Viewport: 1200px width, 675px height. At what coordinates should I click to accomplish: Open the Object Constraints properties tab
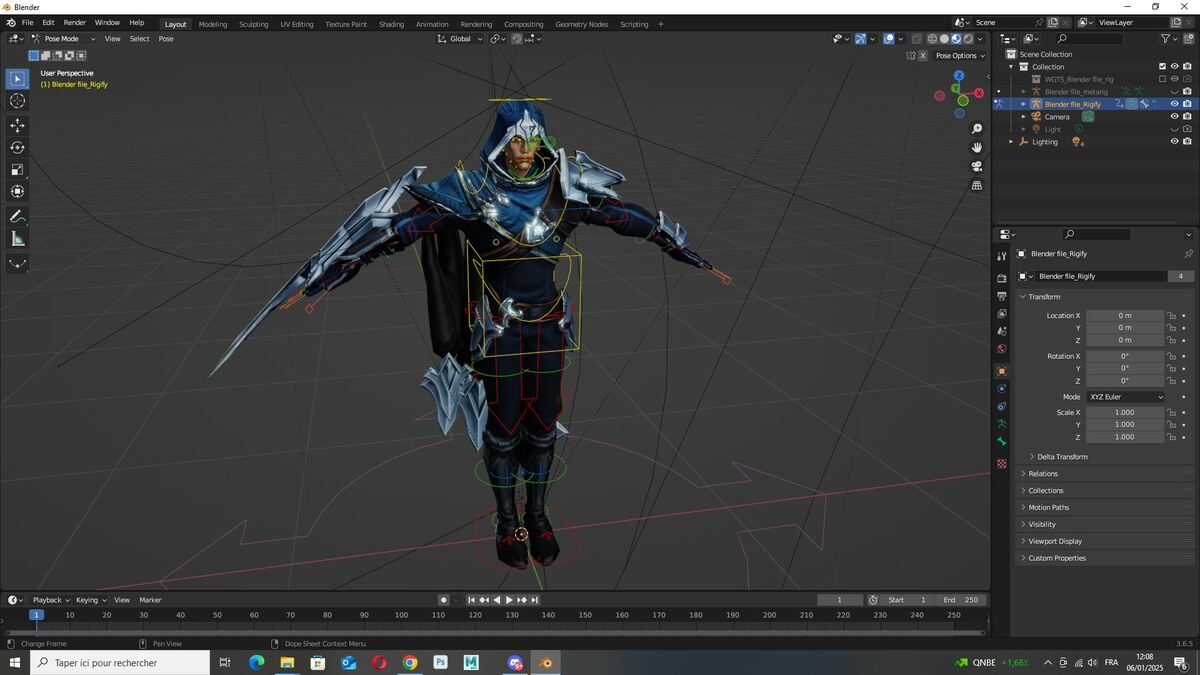click(x=1002, y=406)
